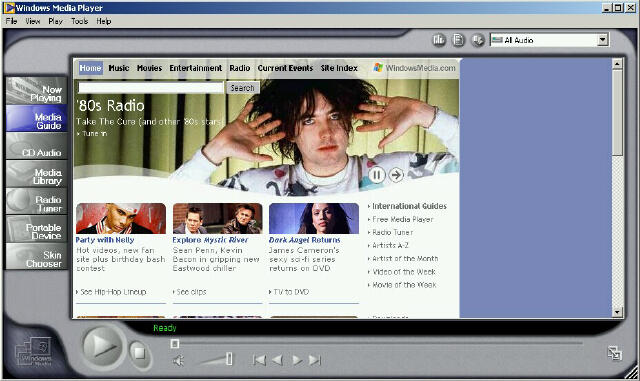Click the seek bar thumb
The height and width of the screenshot is (381, 640).
[x=175, y=343]
